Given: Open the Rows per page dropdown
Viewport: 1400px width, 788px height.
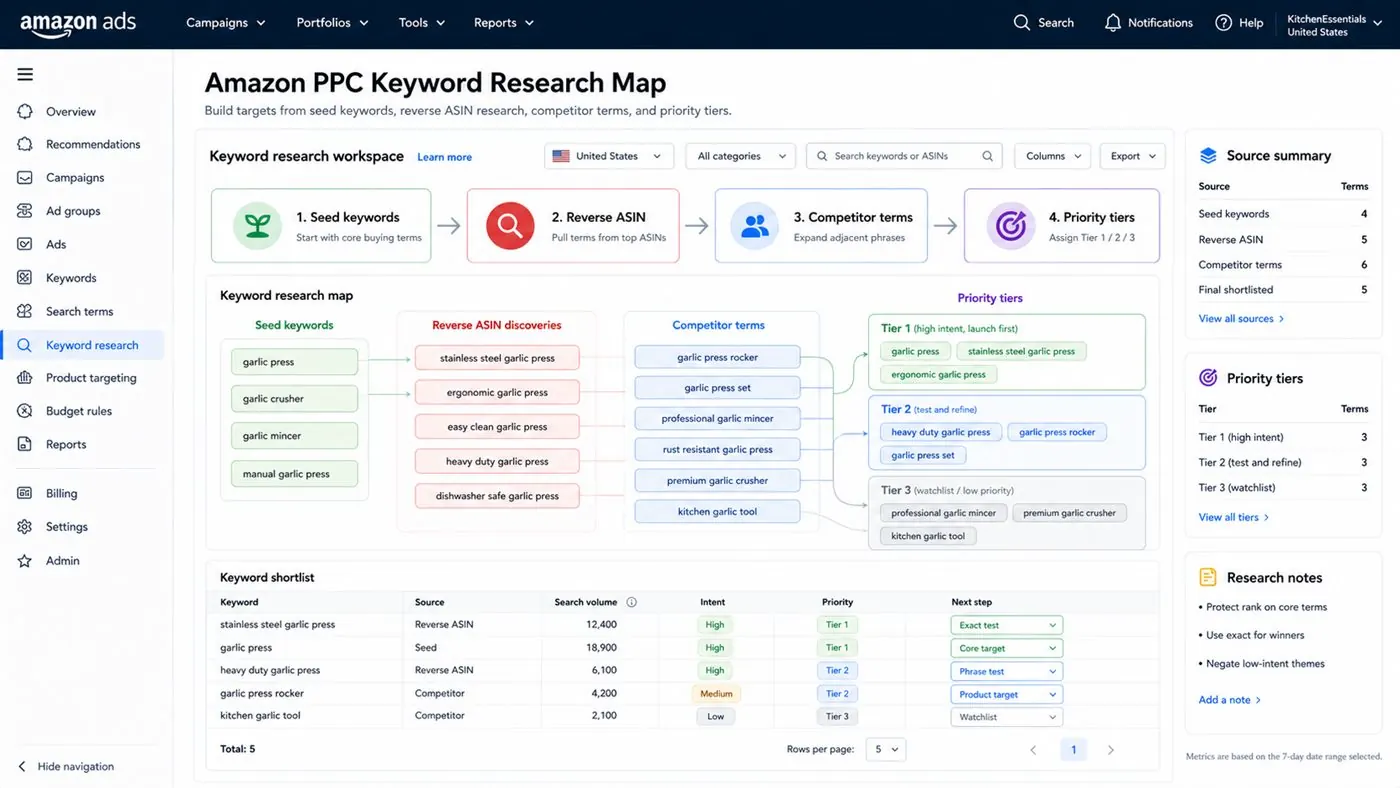Looking at the screenshot, I should 885,749.
